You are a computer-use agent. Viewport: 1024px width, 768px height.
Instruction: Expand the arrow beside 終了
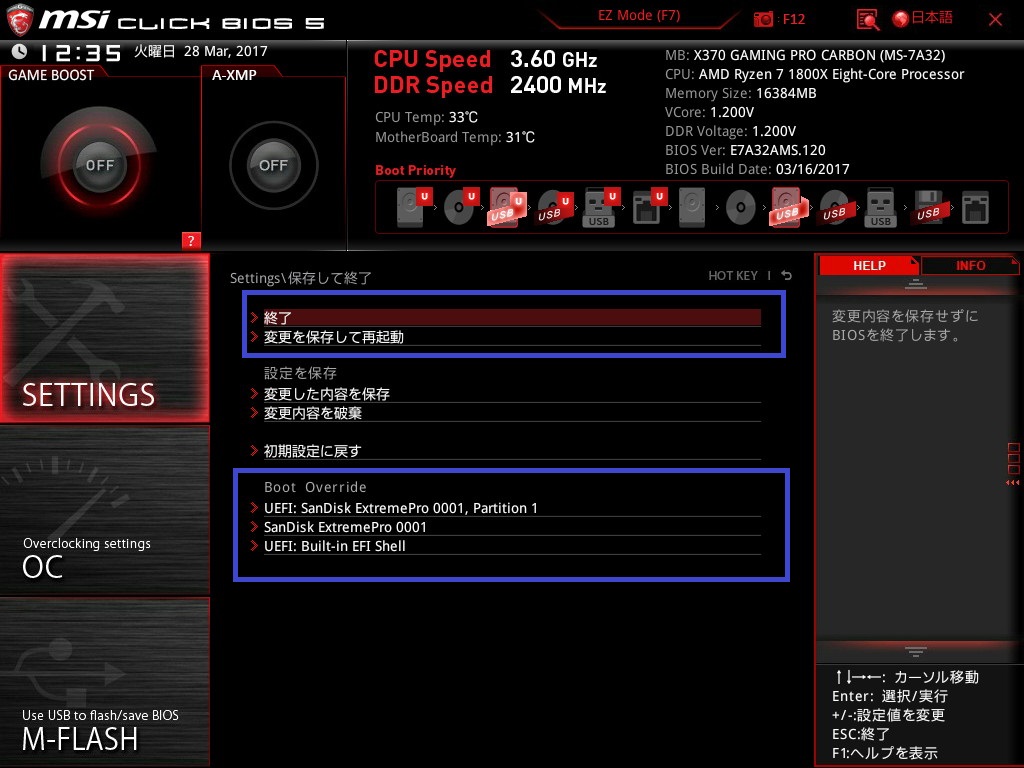(255, 317)
